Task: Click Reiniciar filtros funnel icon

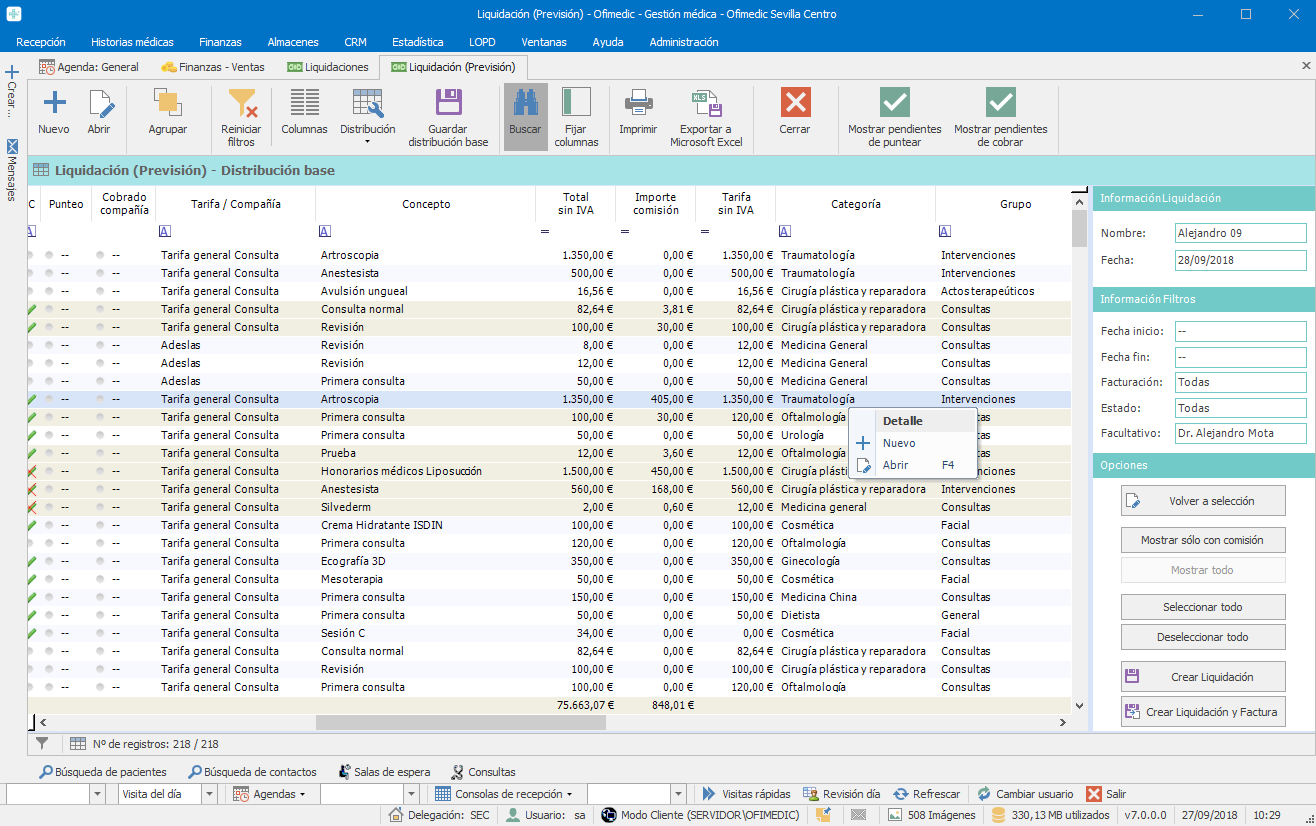Action: tap(241, 103)
